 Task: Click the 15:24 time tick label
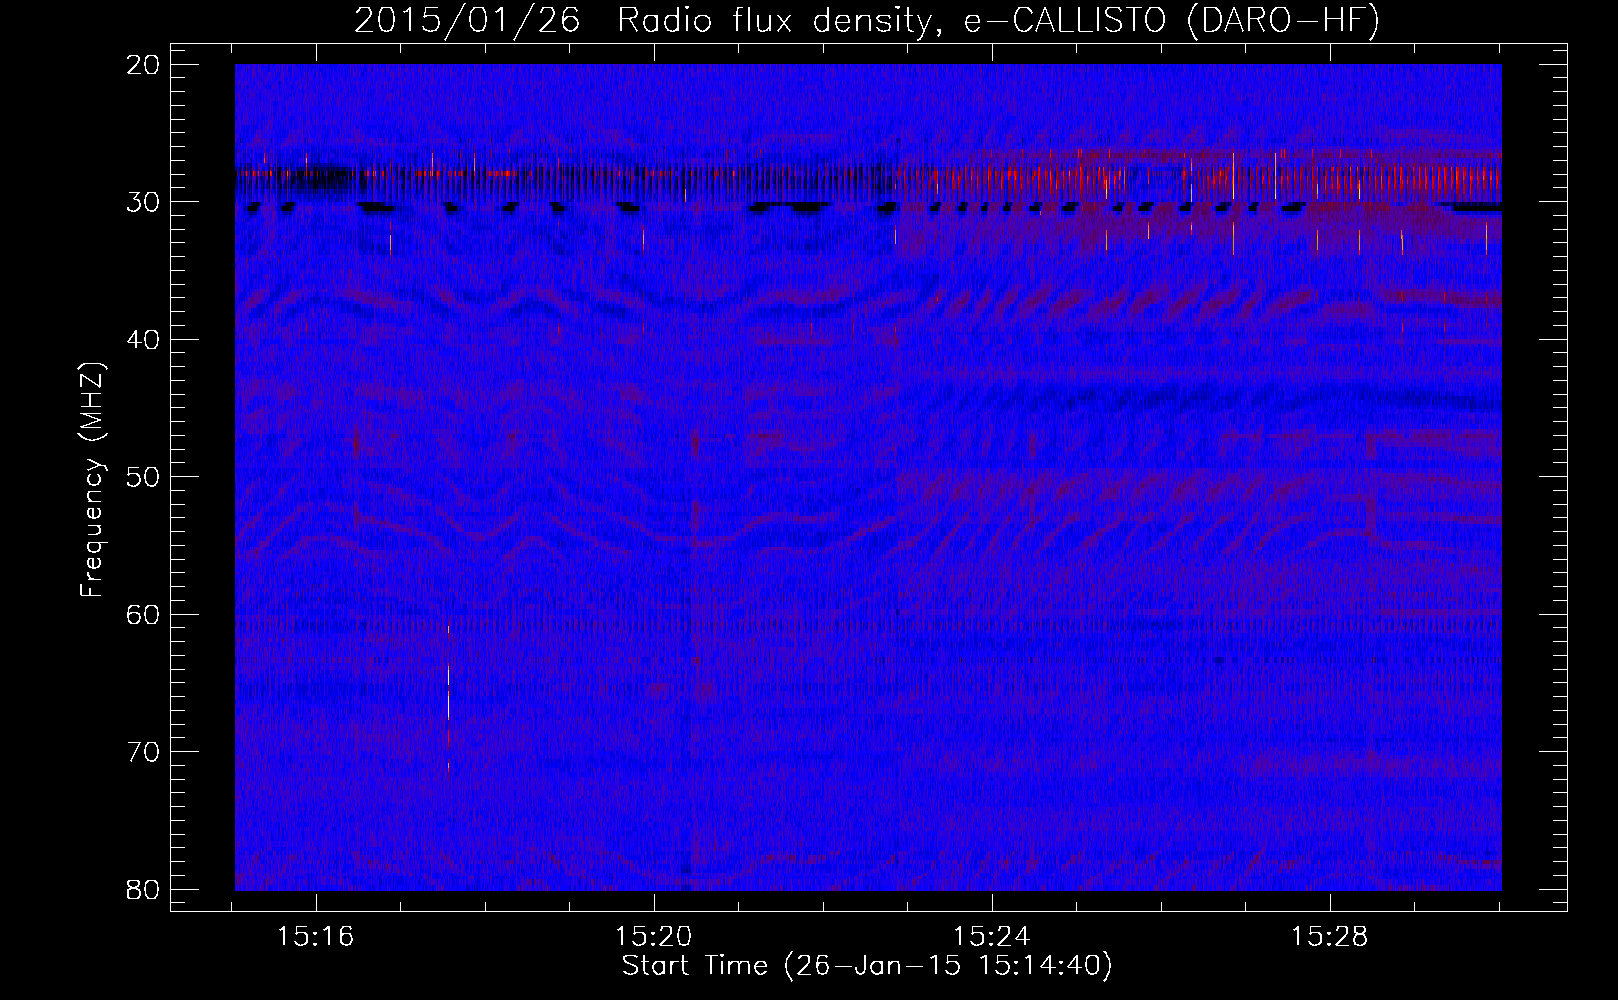pos(991,937)
